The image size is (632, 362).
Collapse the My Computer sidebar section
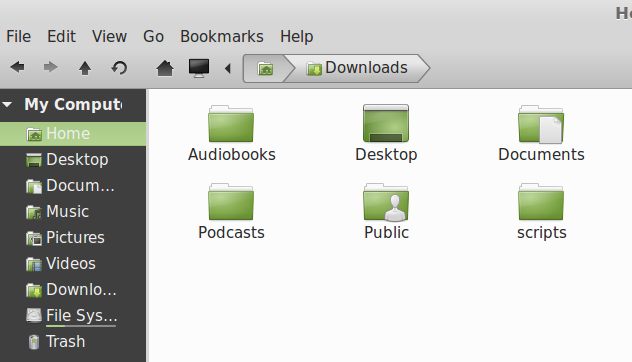7,105
